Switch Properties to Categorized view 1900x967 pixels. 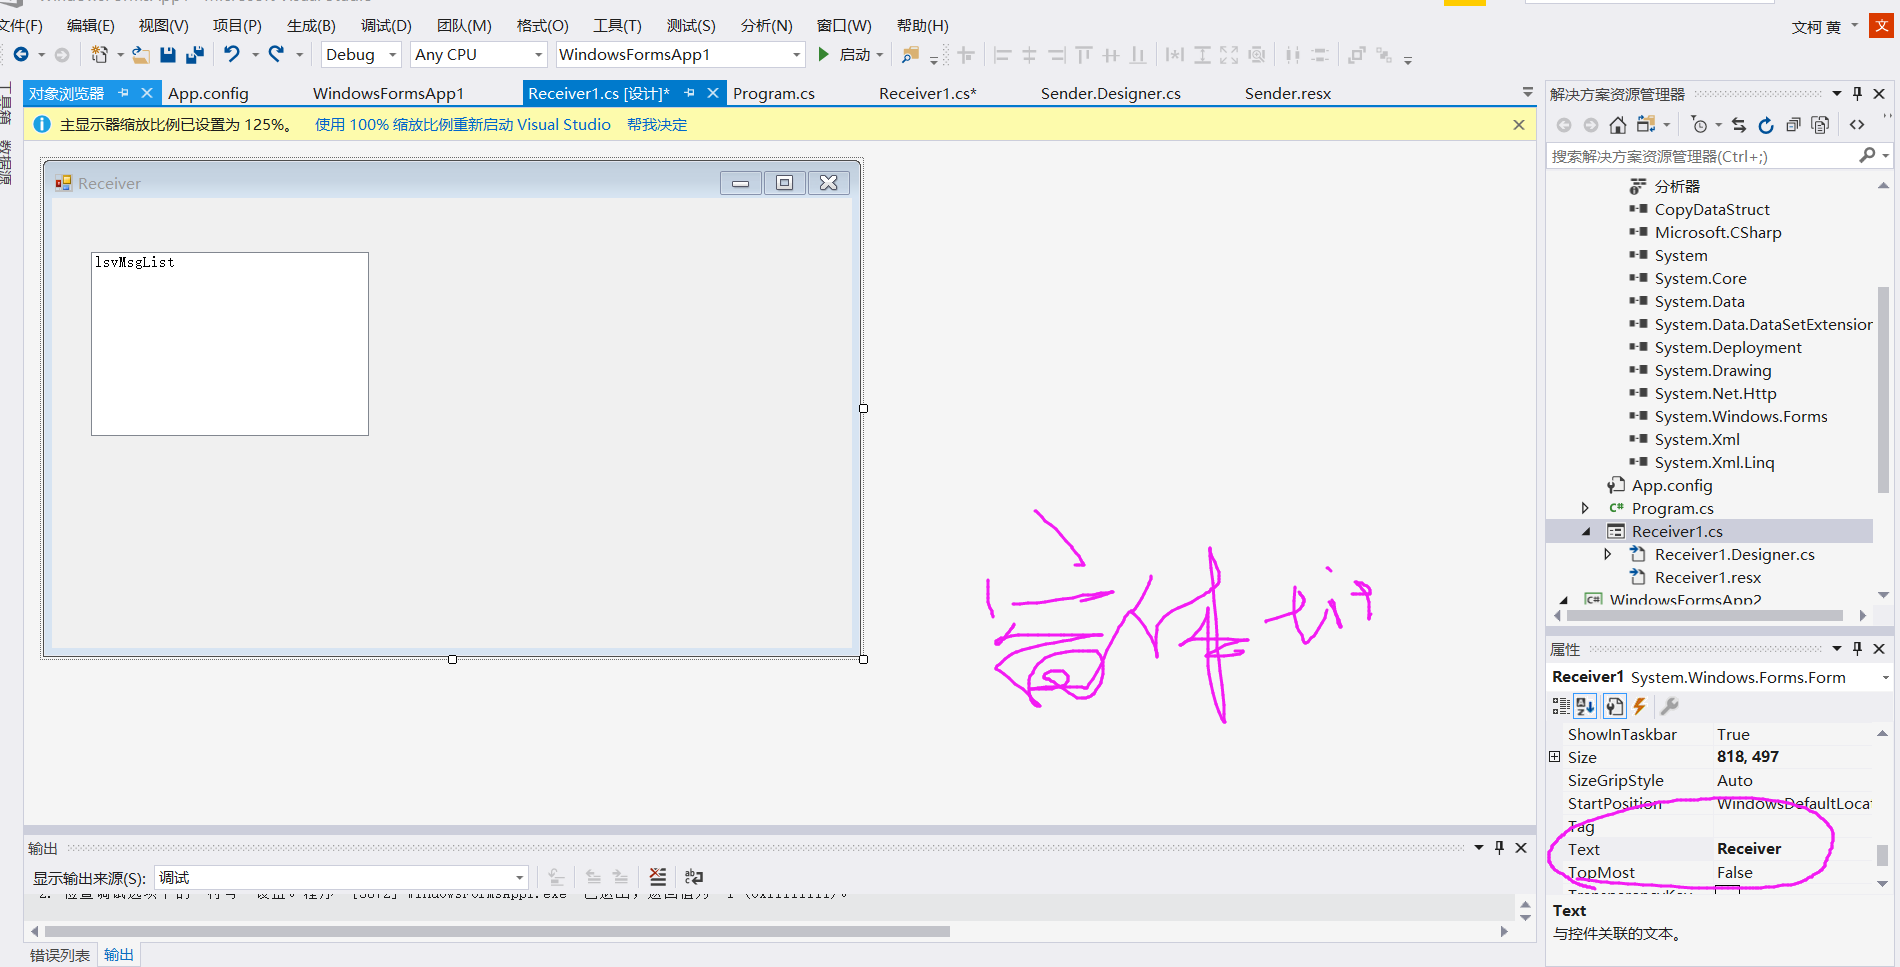(x=1561, y=706)
